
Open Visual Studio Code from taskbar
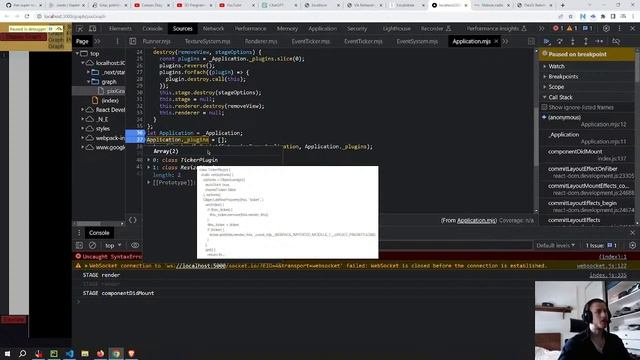[x=69, y=353]
